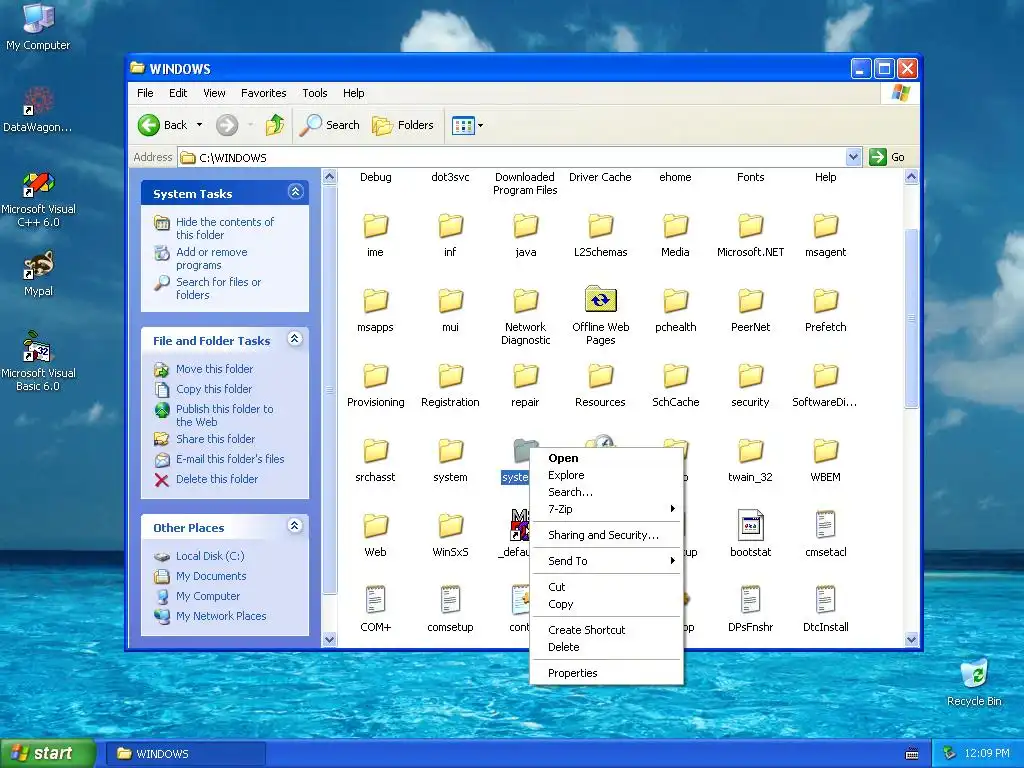Click Share this folder link
The width and height of the screenshot is (1024, 768).
(216, 439)
